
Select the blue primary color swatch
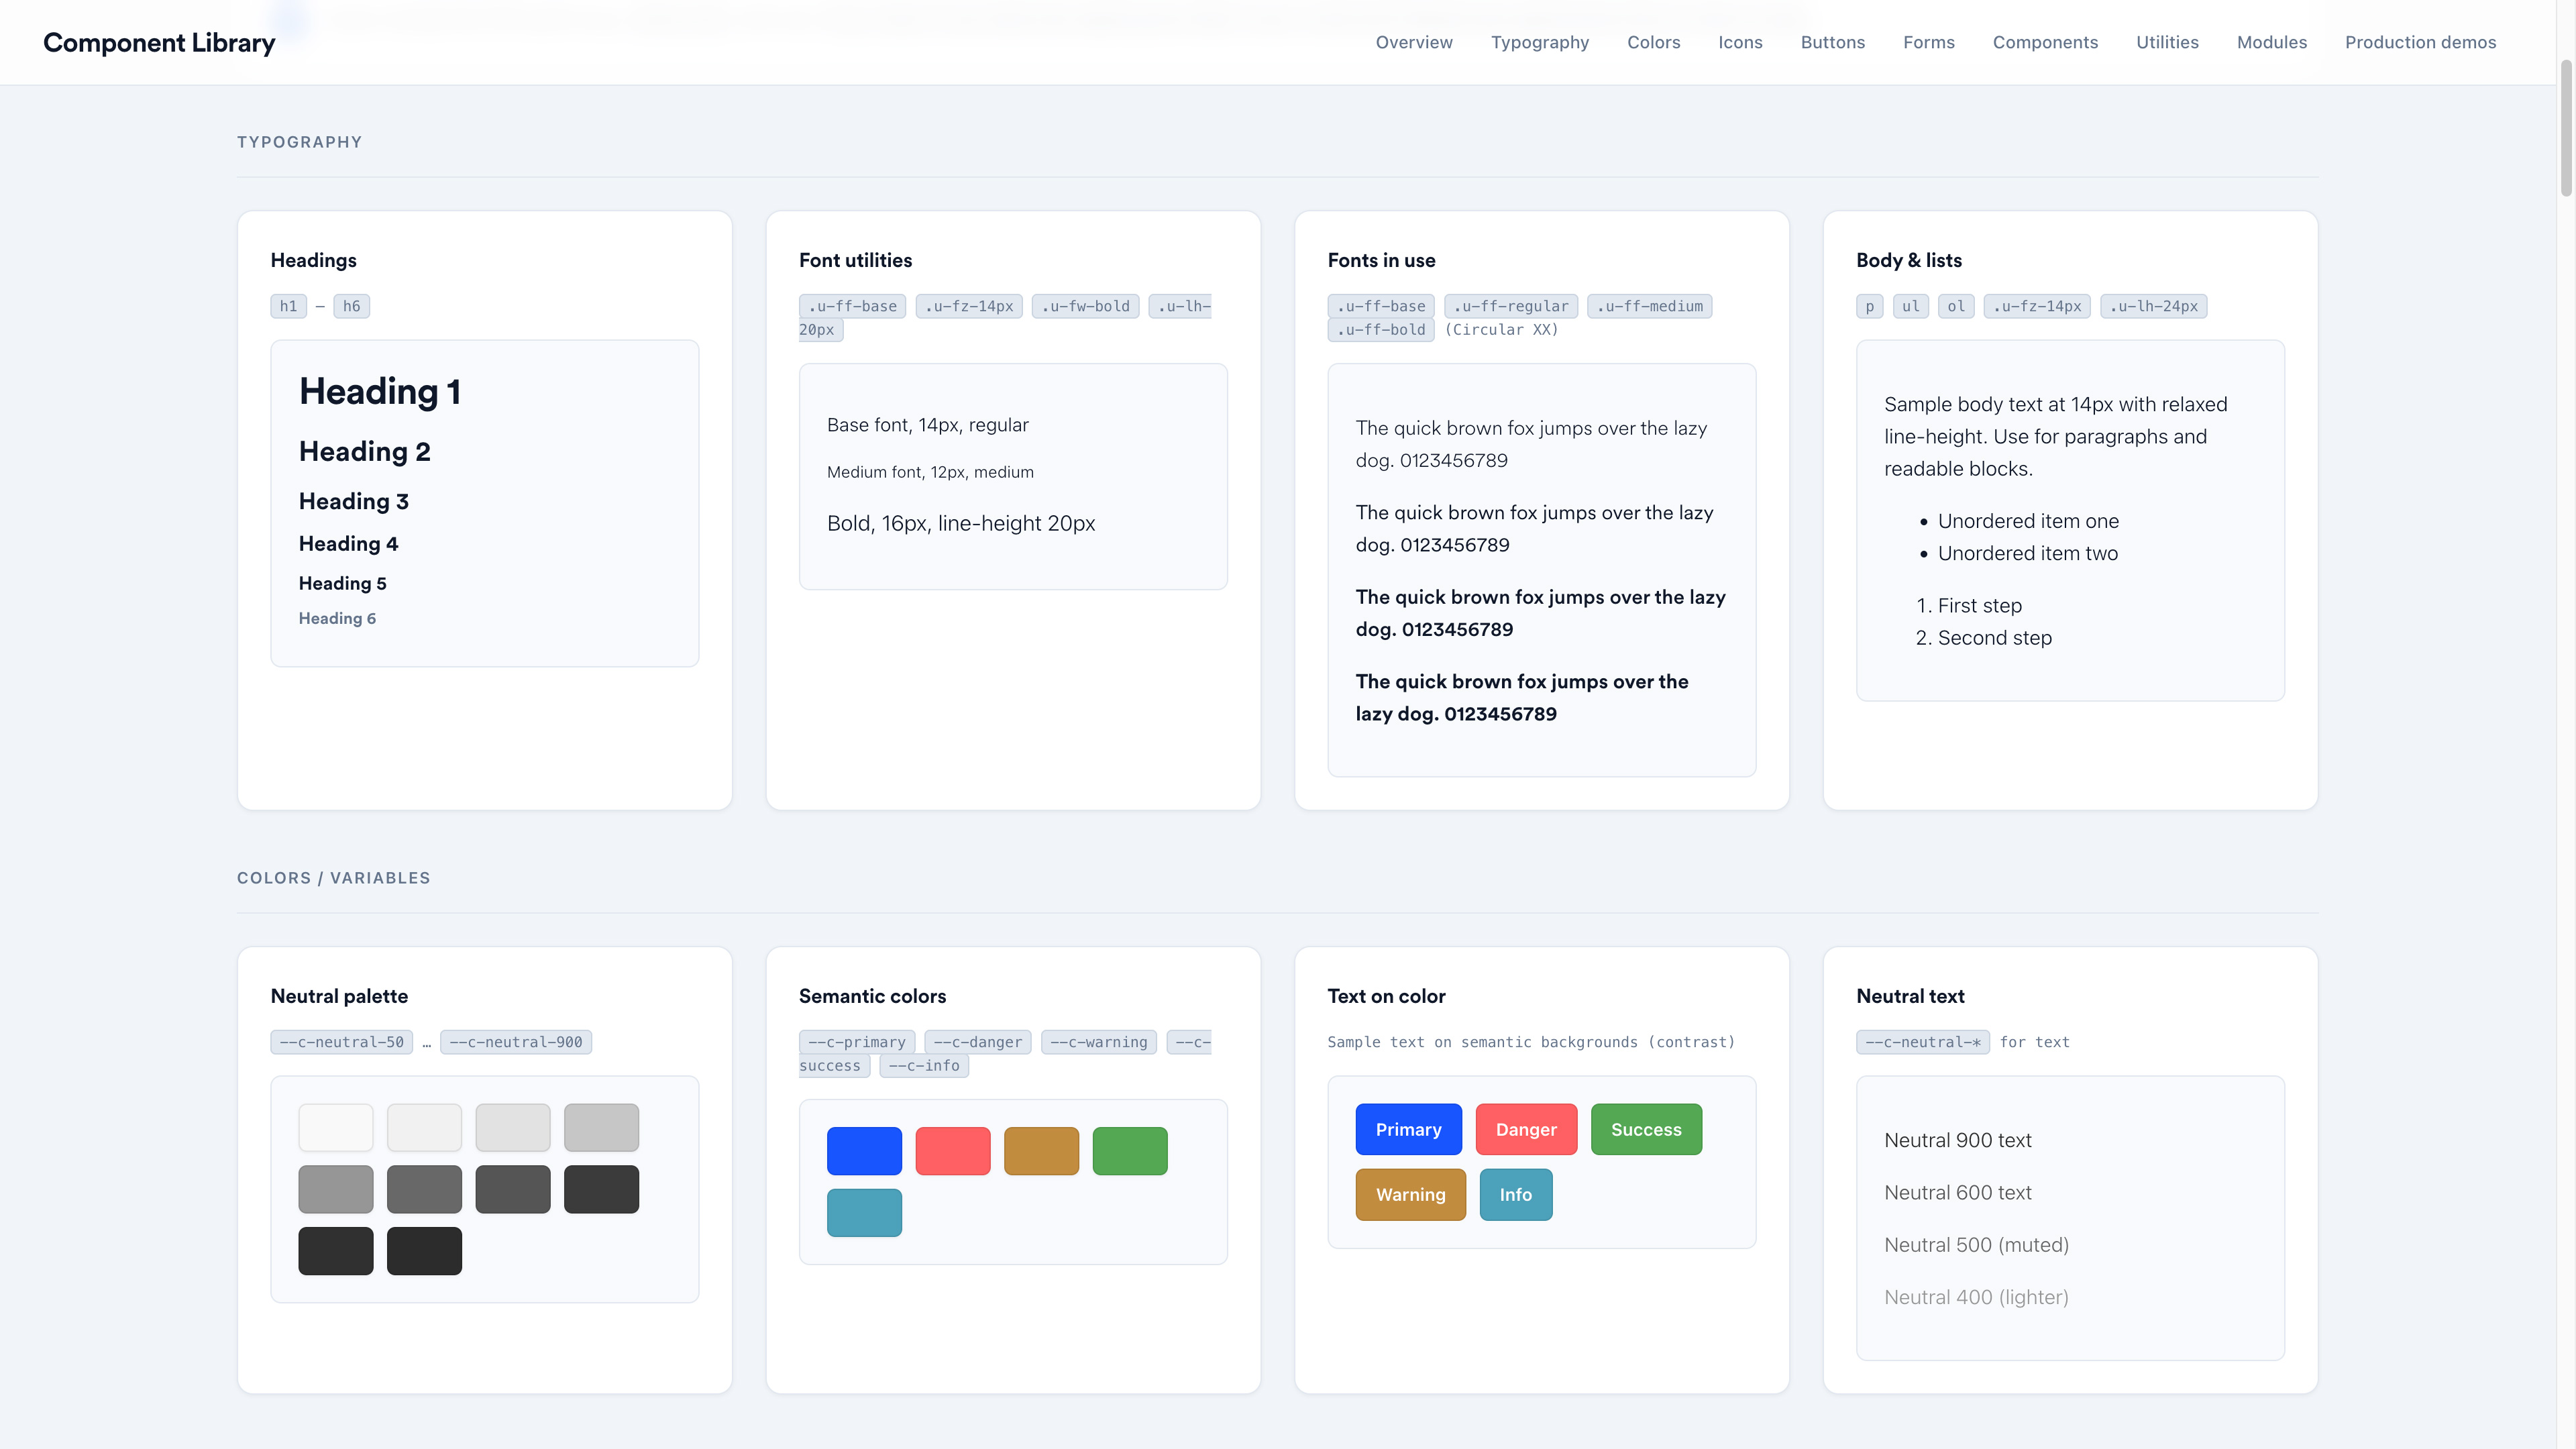click(864, 1150)
